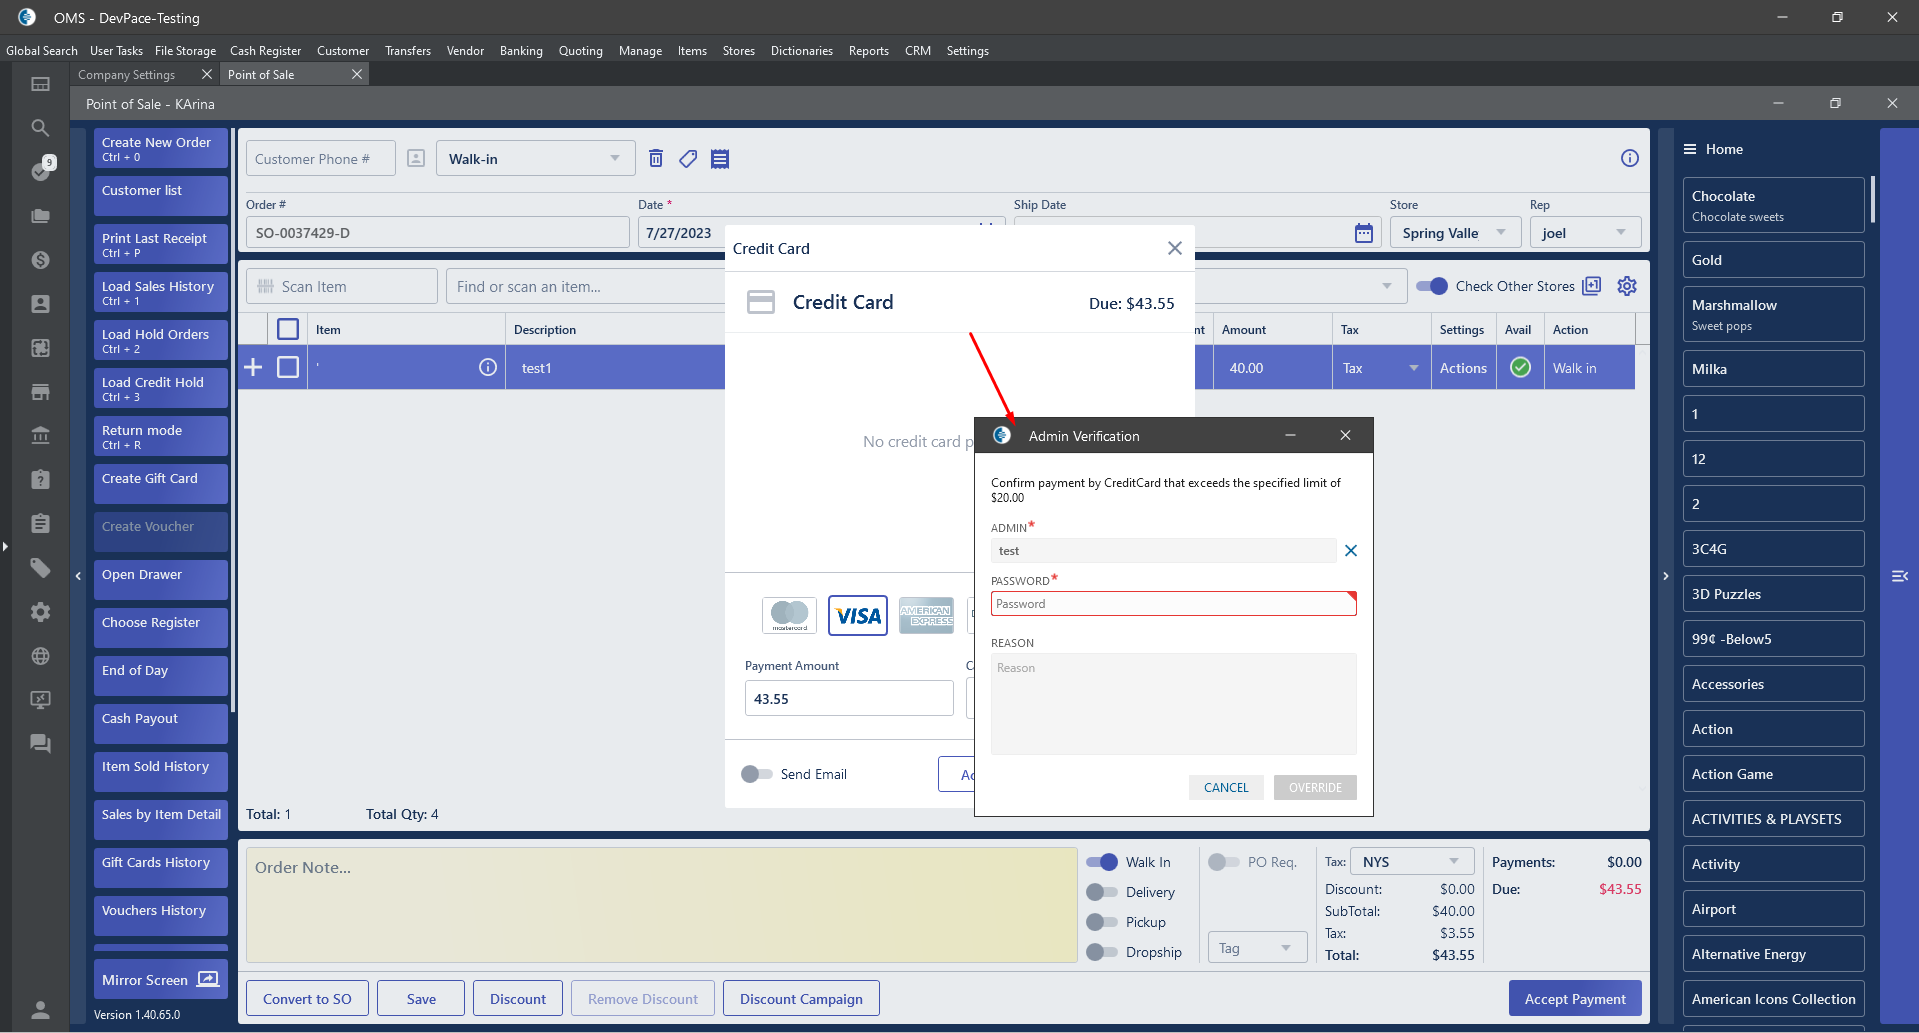1919x1033 pixels.
Task: Open the Banking menu
Action: tap(521, 51)
